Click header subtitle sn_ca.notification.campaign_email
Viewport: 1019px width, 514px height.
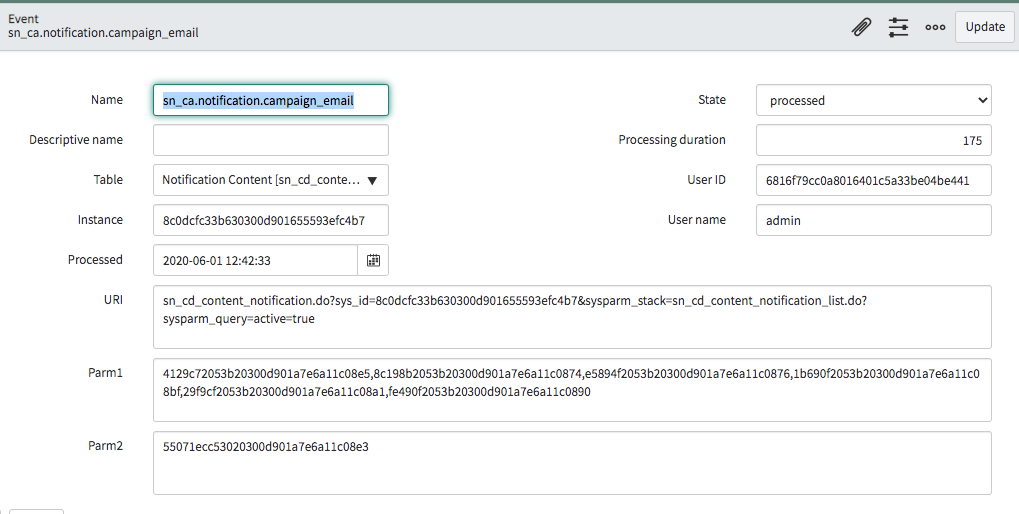coord(103,32)
